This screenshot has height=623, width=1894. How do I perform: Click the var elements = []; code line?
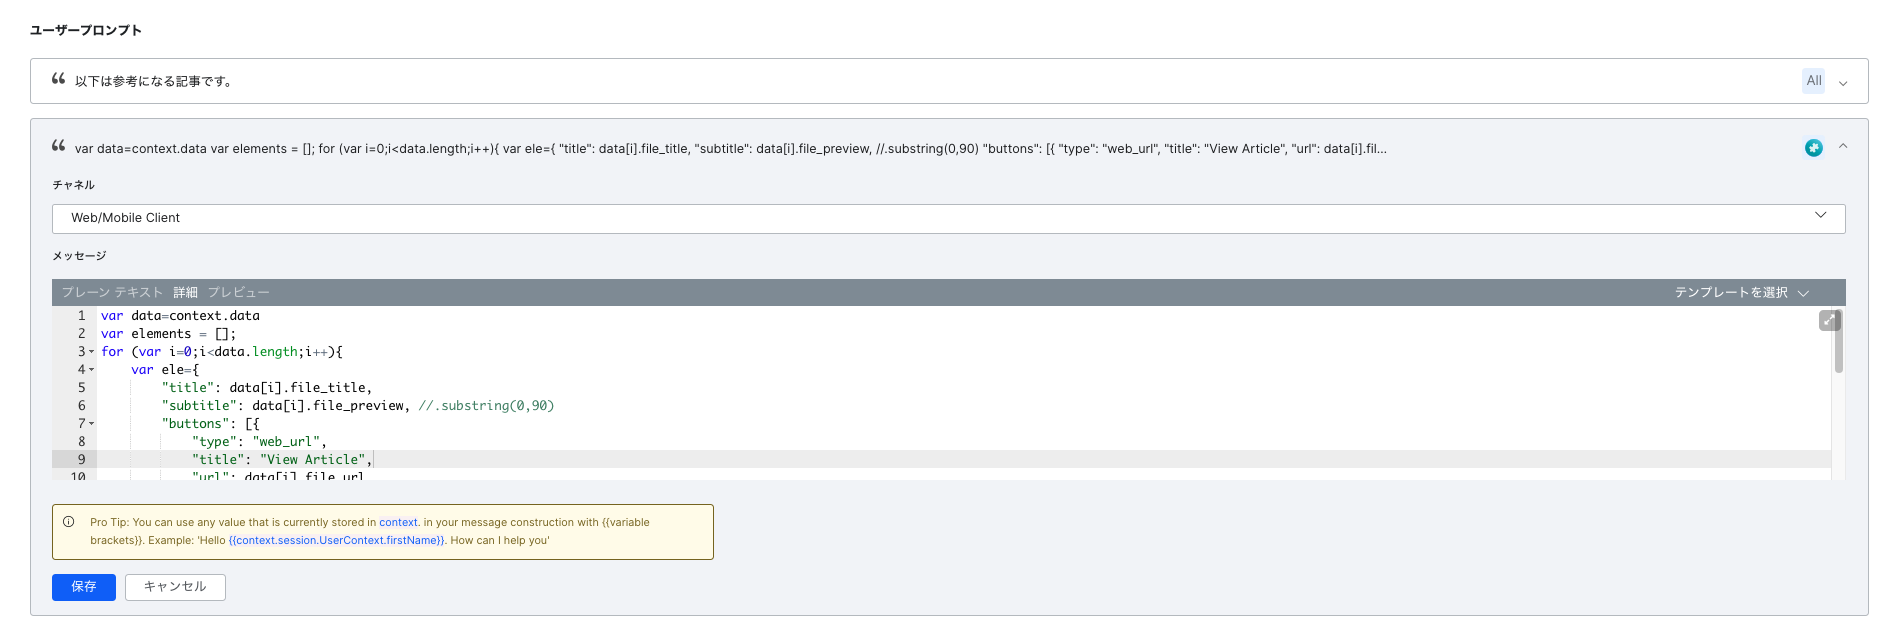pyautogui.click(x=168, y=334)
